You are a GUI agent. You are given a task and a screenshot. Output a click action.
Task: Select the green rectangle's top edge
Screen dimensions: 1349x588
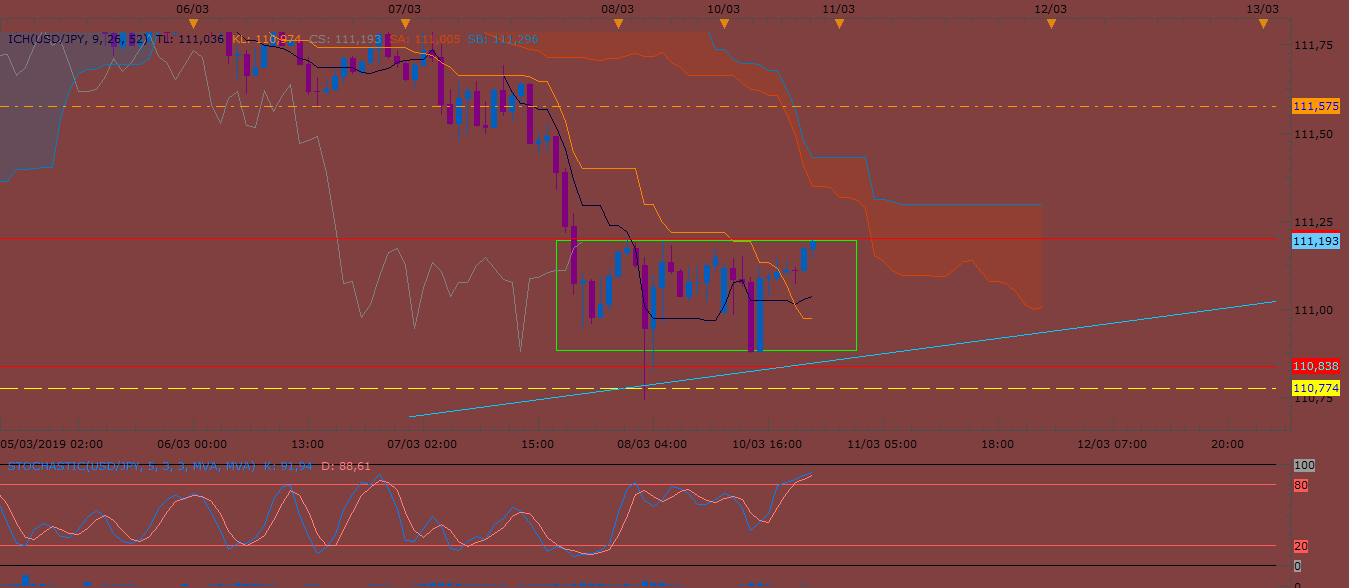(706, 240)
